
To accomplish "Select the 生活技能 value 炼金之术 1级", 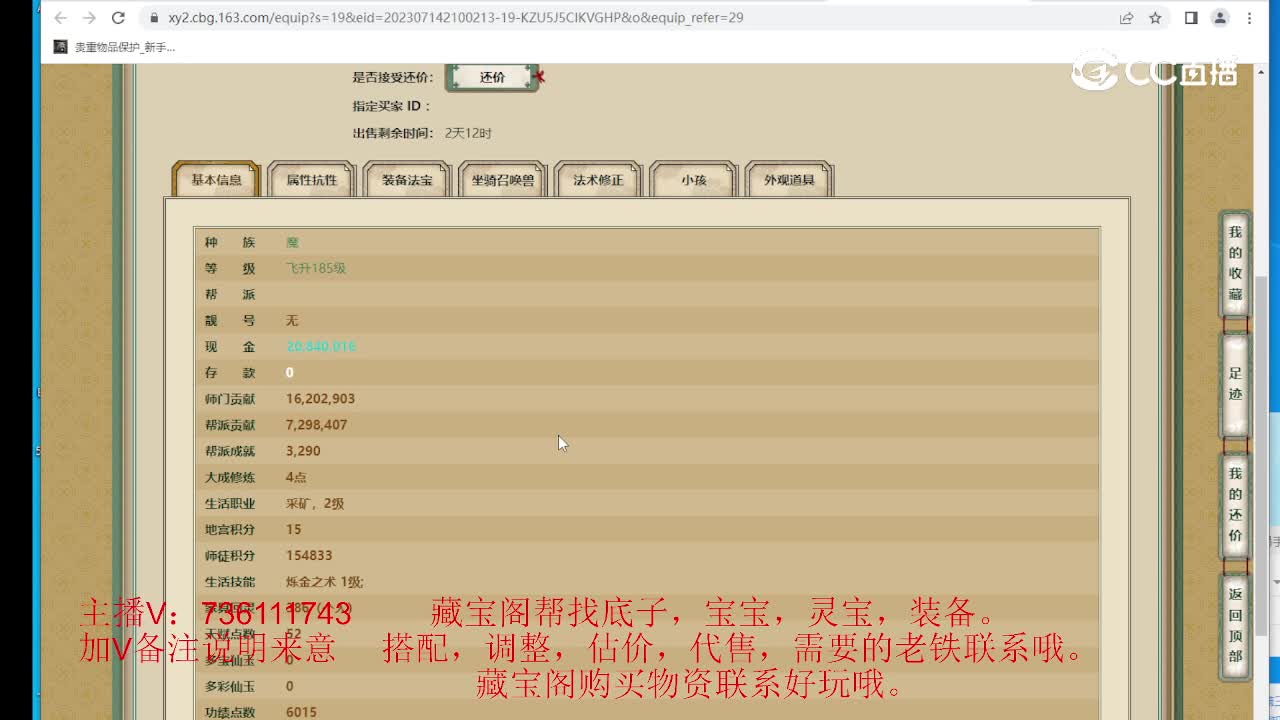I will tap(325, 581).
